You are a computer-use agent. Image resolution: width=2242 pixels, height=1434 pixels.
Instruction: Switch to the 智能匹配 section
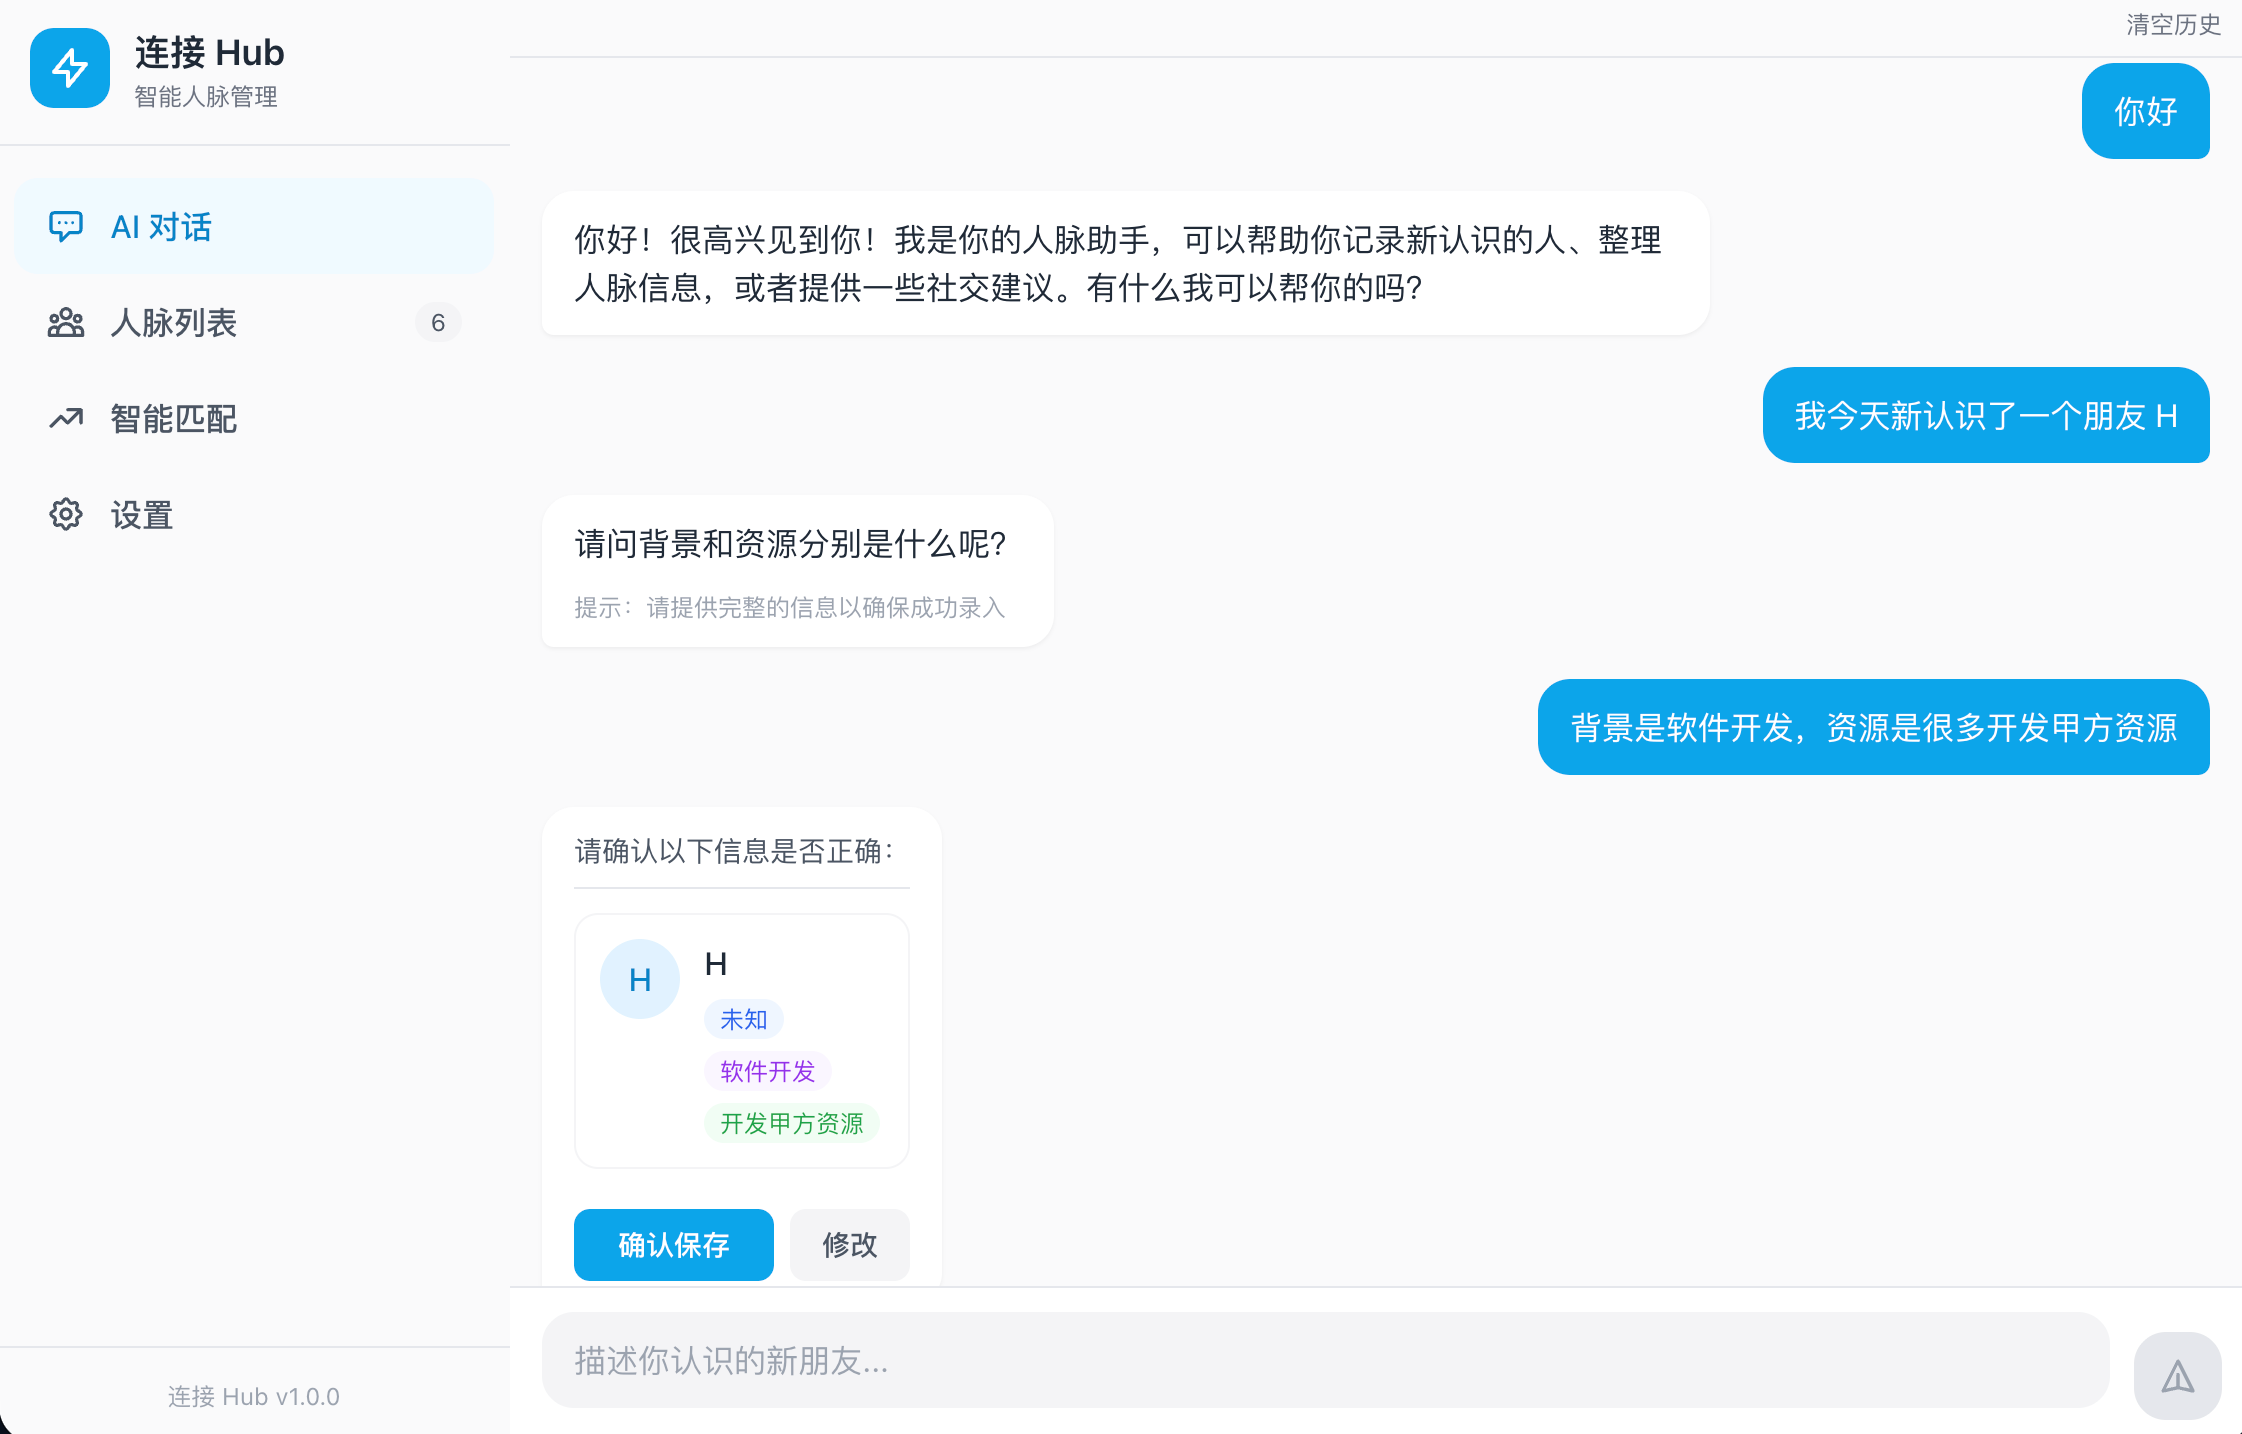click(x=173, y=418)
